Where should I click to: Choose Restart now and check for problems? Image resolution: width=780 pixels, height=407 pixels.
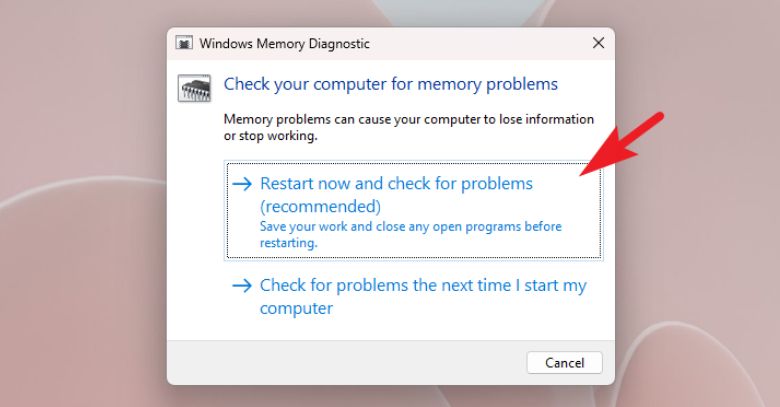point(396,184)
